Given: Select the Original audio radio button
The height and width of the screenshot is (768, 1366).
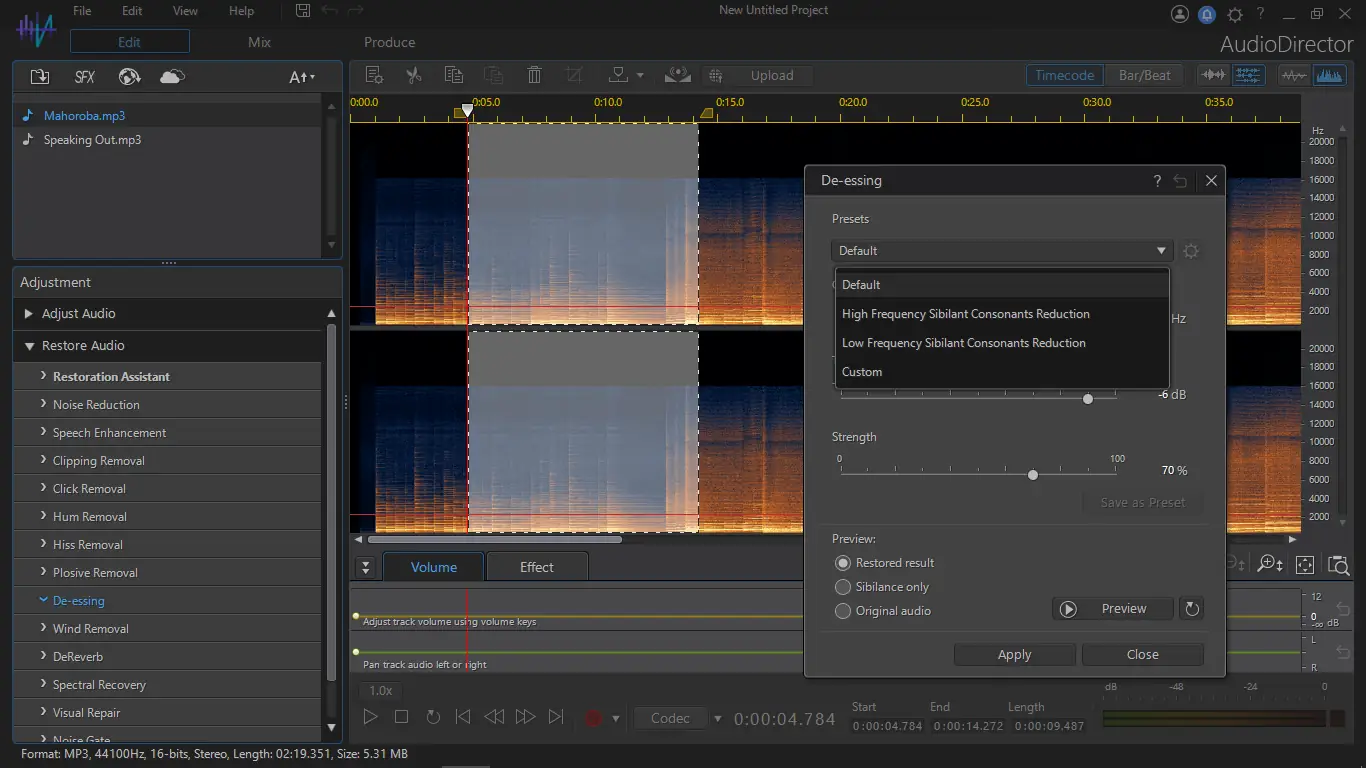Looking at the screenshot, I should coord(843,611).
